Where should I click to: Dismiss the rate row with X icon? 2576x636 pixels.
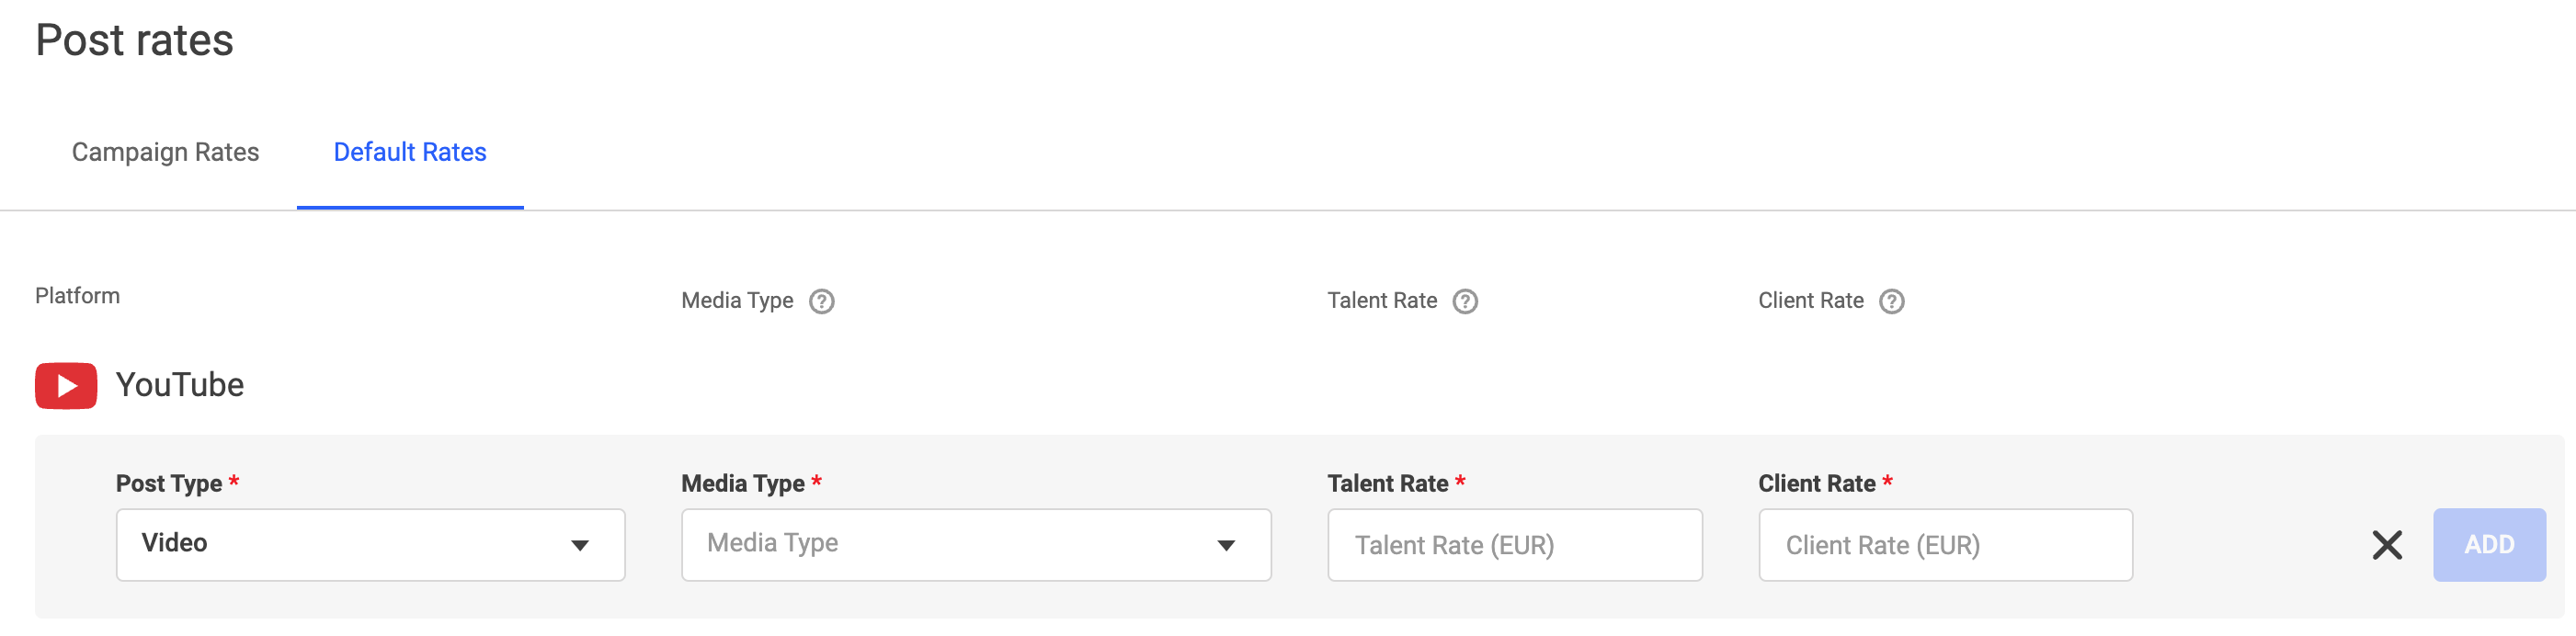pyautogui.click(x=2387, y=545)
